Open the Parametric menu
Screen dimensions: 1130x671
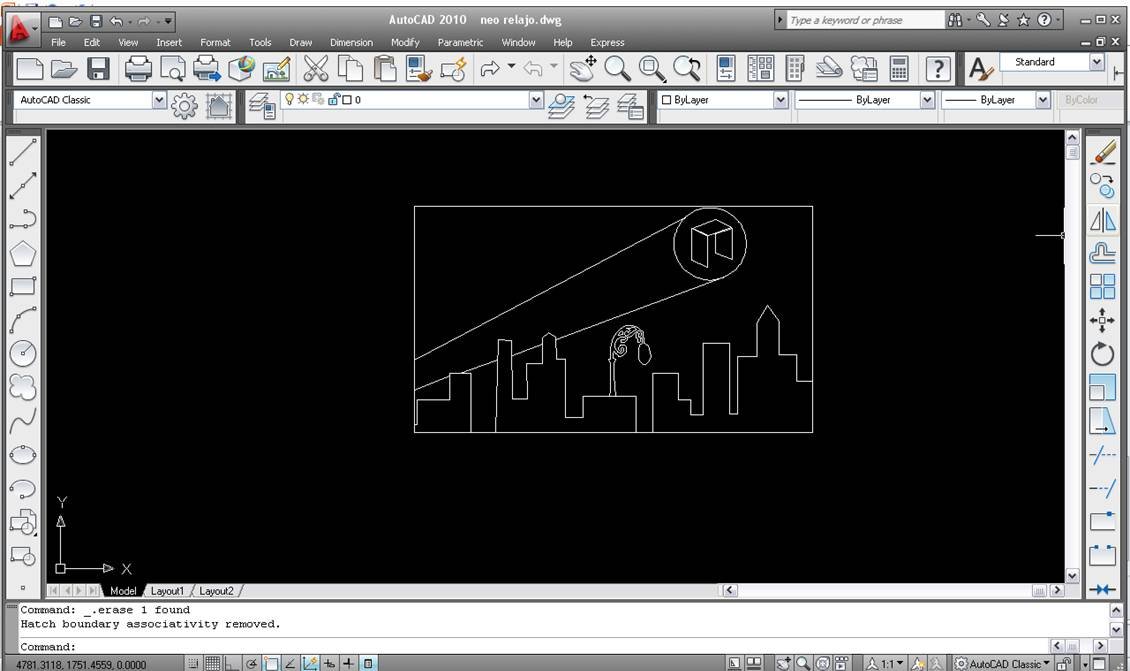(460, 43)
